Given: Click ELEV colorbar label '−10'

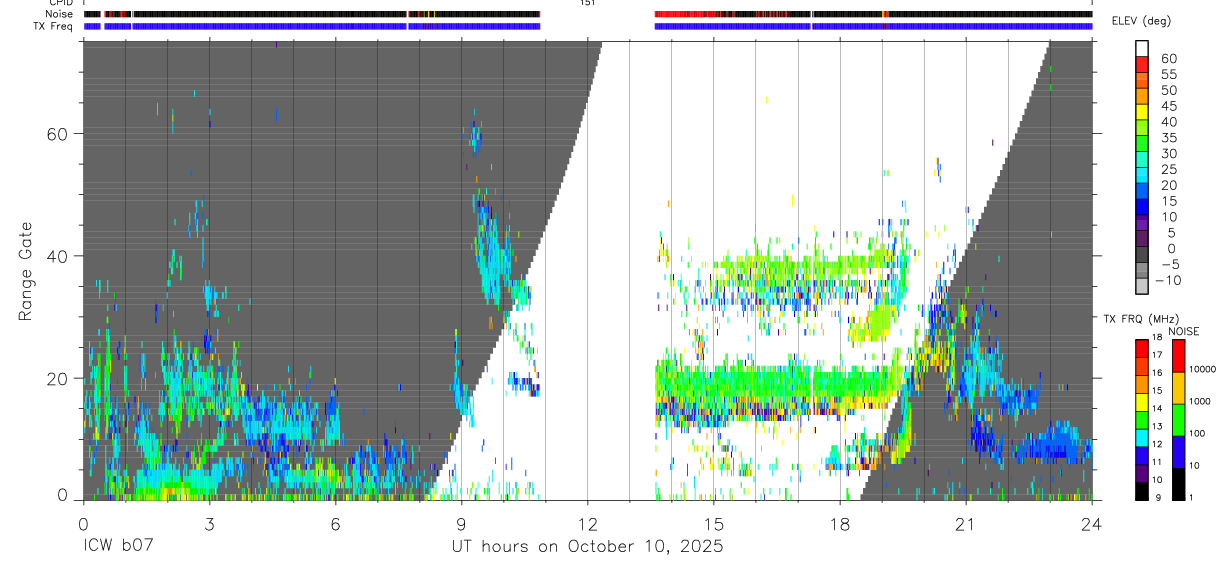Looking at the screenshot, I should point(1167,280).
